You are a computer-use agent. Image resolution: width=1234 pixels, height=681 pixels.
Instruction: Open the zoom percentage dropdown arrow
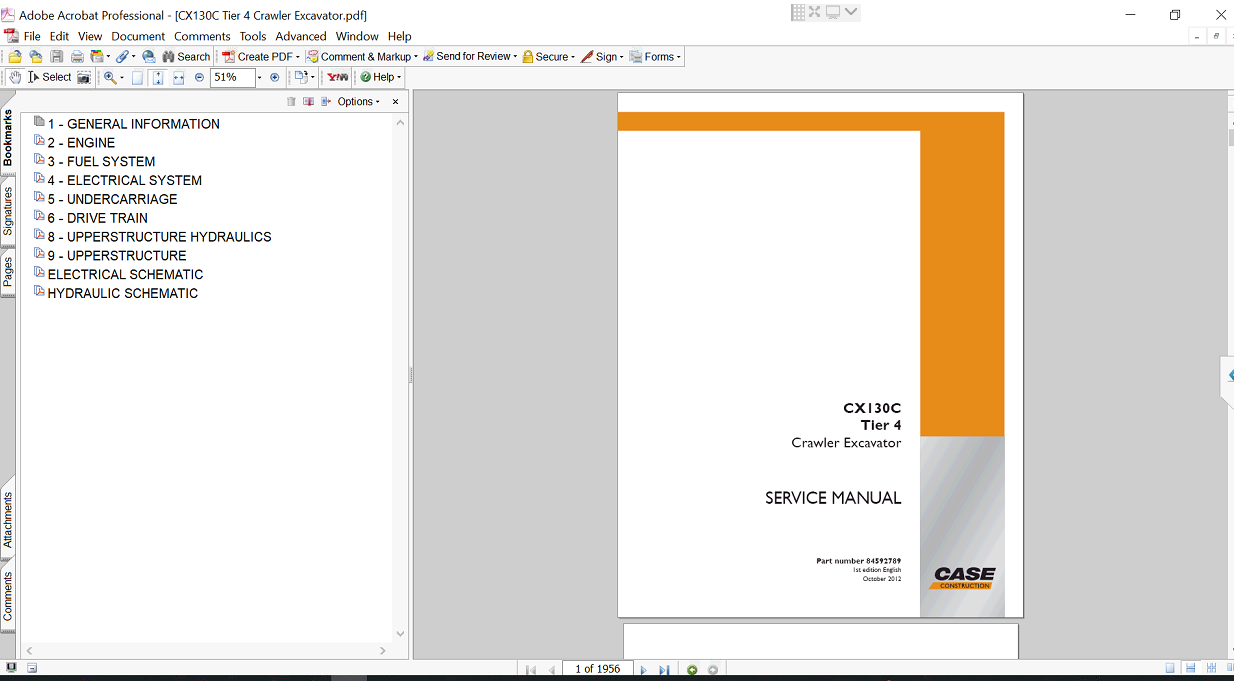tap(259, 77)
